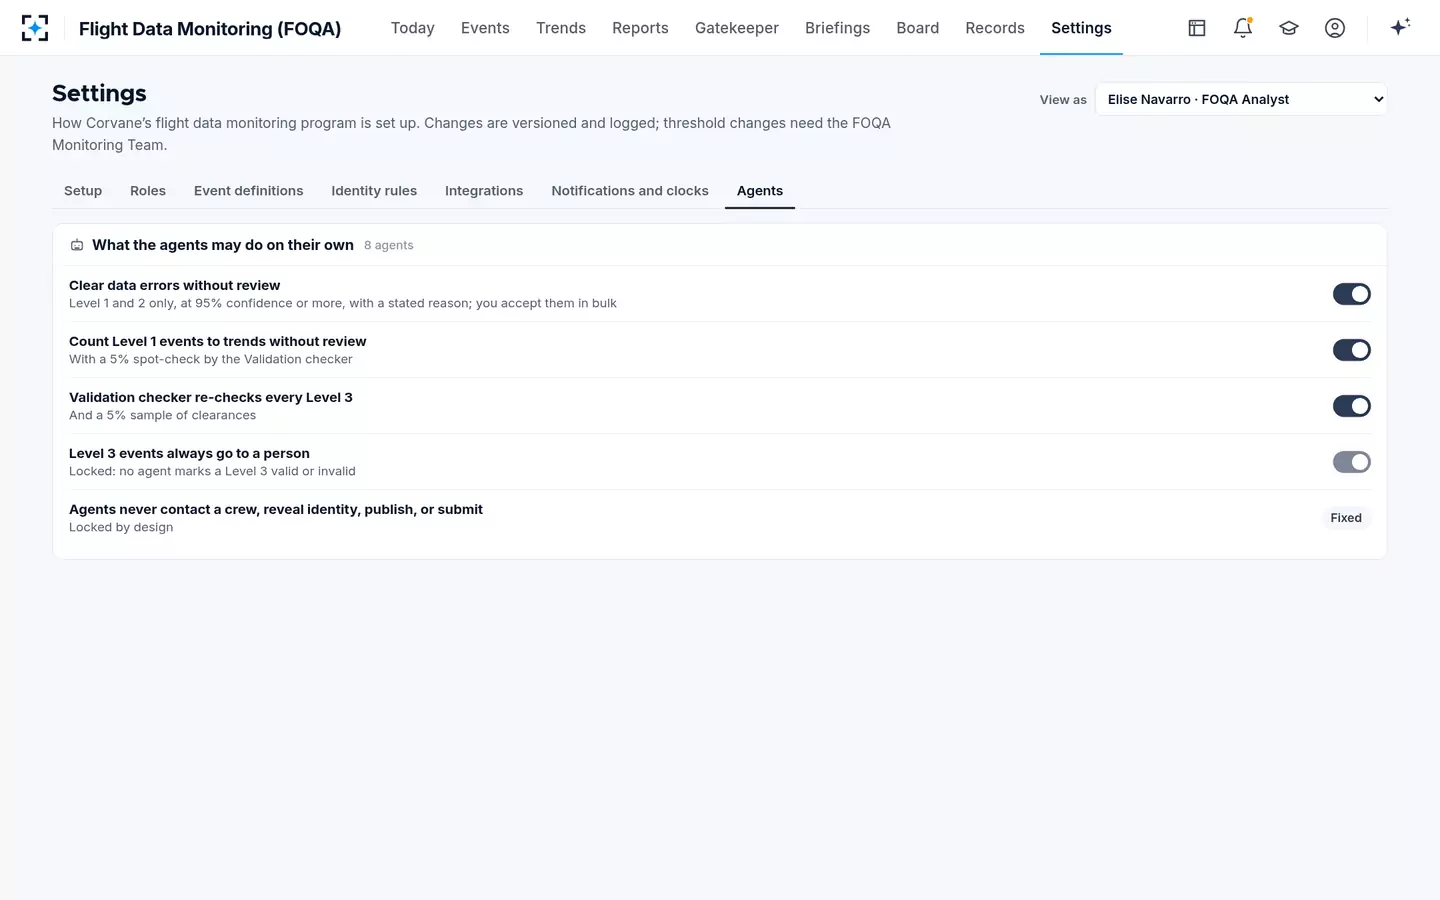
Task: Open the layout panel icon in header
Action: point(1197,28)
